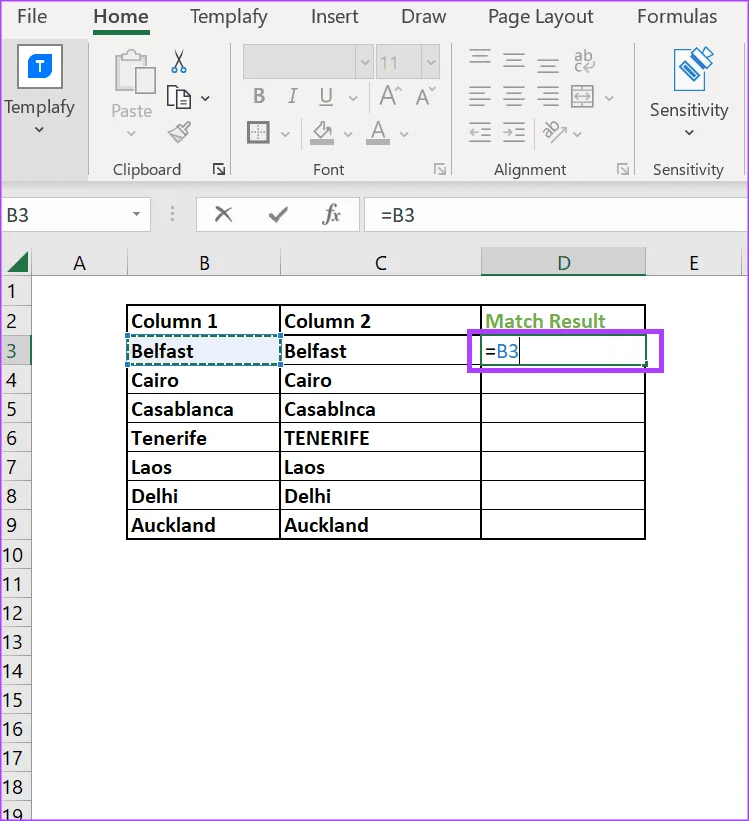Increase font size with larger A icon
The width and height of the screenshot is (749, 821).
[x=391, y=96]
